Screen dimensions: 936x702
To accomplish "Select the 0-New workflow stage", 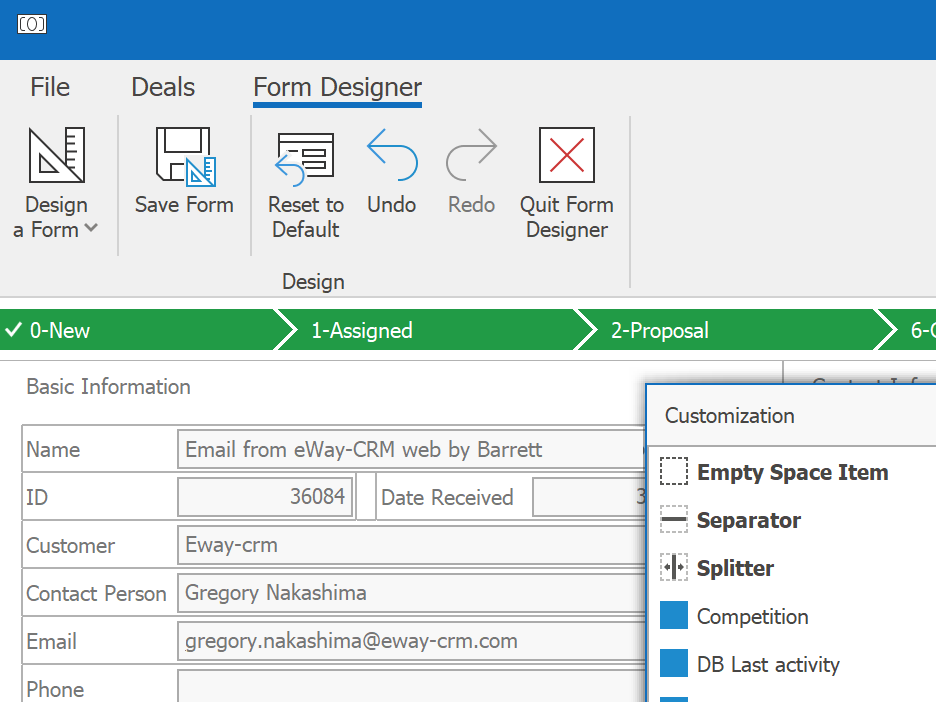I will click(x=141, y=330).
